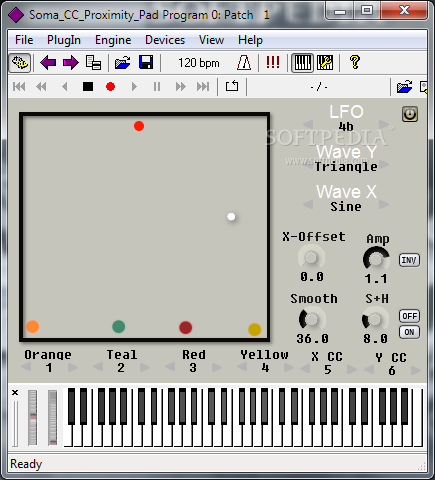This screenshot has height=480, width=435.
Task: Select next Wave Y shape arrow
Action: 384,164
